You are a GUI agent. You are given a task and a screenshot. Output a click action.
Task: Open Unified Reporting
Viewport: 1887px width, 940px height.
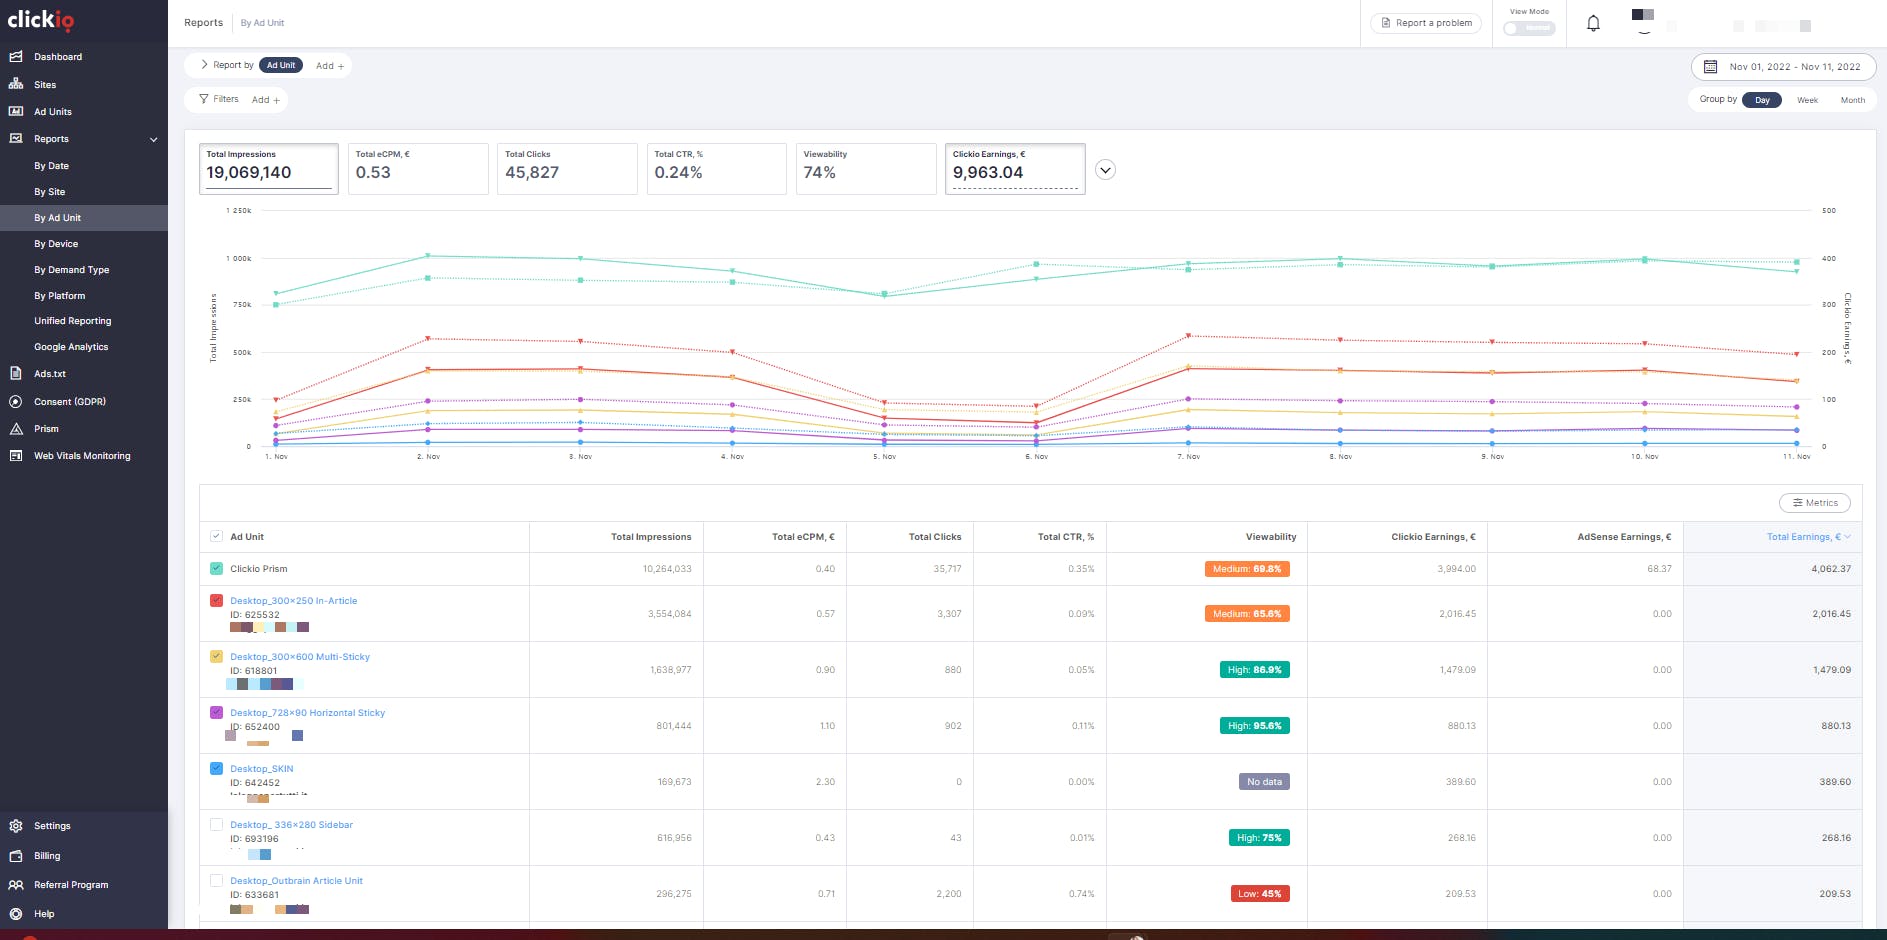point(72,321)
